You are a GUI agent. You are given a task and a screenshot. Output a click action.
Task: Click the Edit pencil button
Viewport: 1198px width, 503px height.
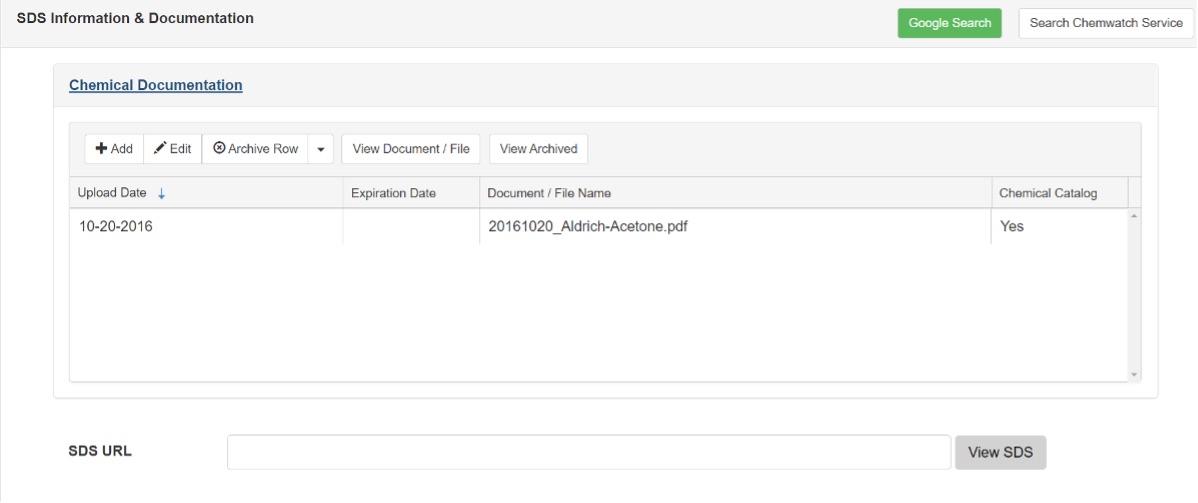(x=173, y=149)
